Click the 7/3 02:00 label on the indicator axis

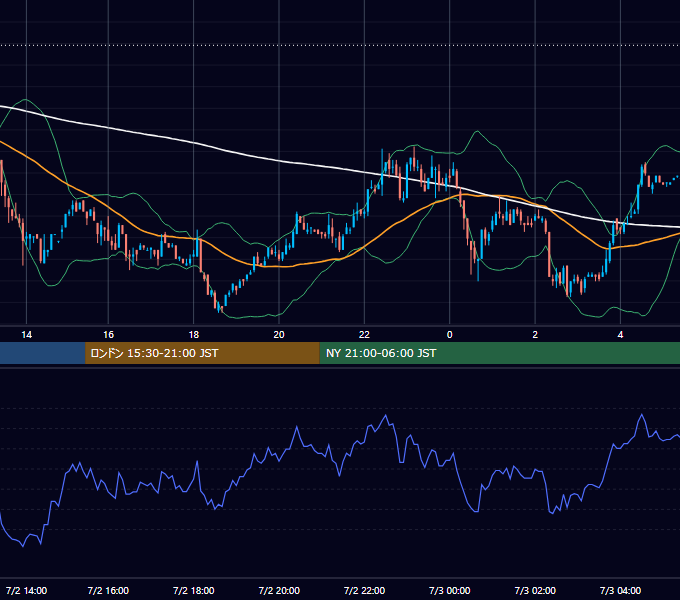[x=535, y=590]
